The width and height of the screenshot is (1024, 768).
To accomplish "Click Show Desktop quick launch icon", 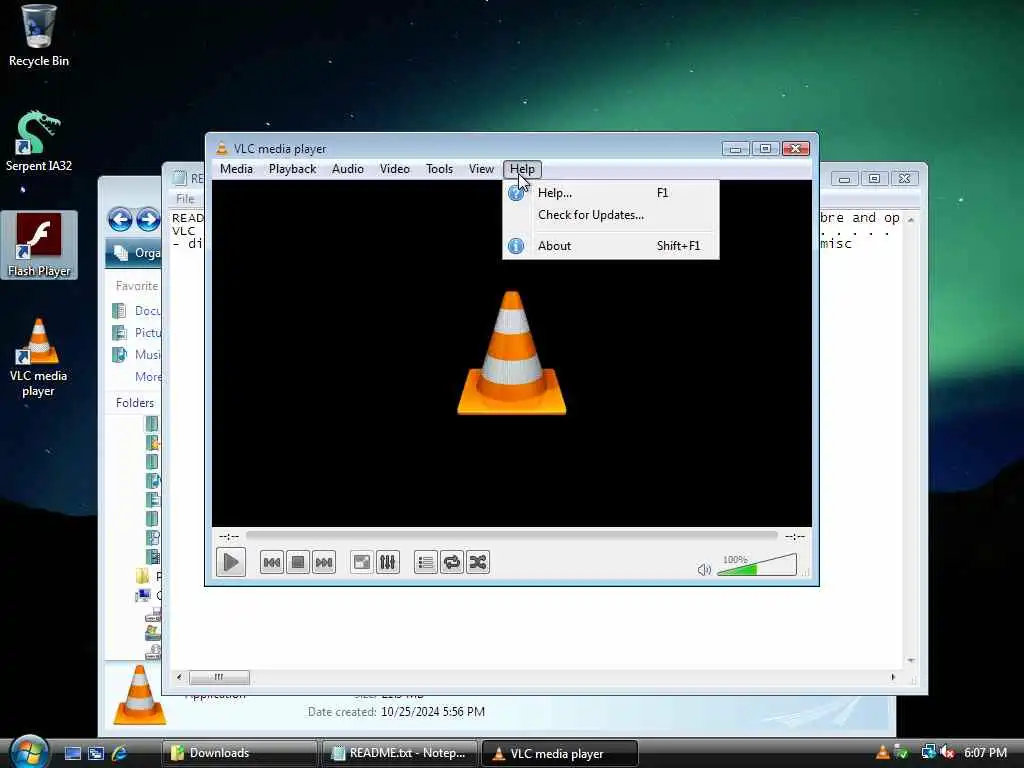I will [x=72, y=753].
